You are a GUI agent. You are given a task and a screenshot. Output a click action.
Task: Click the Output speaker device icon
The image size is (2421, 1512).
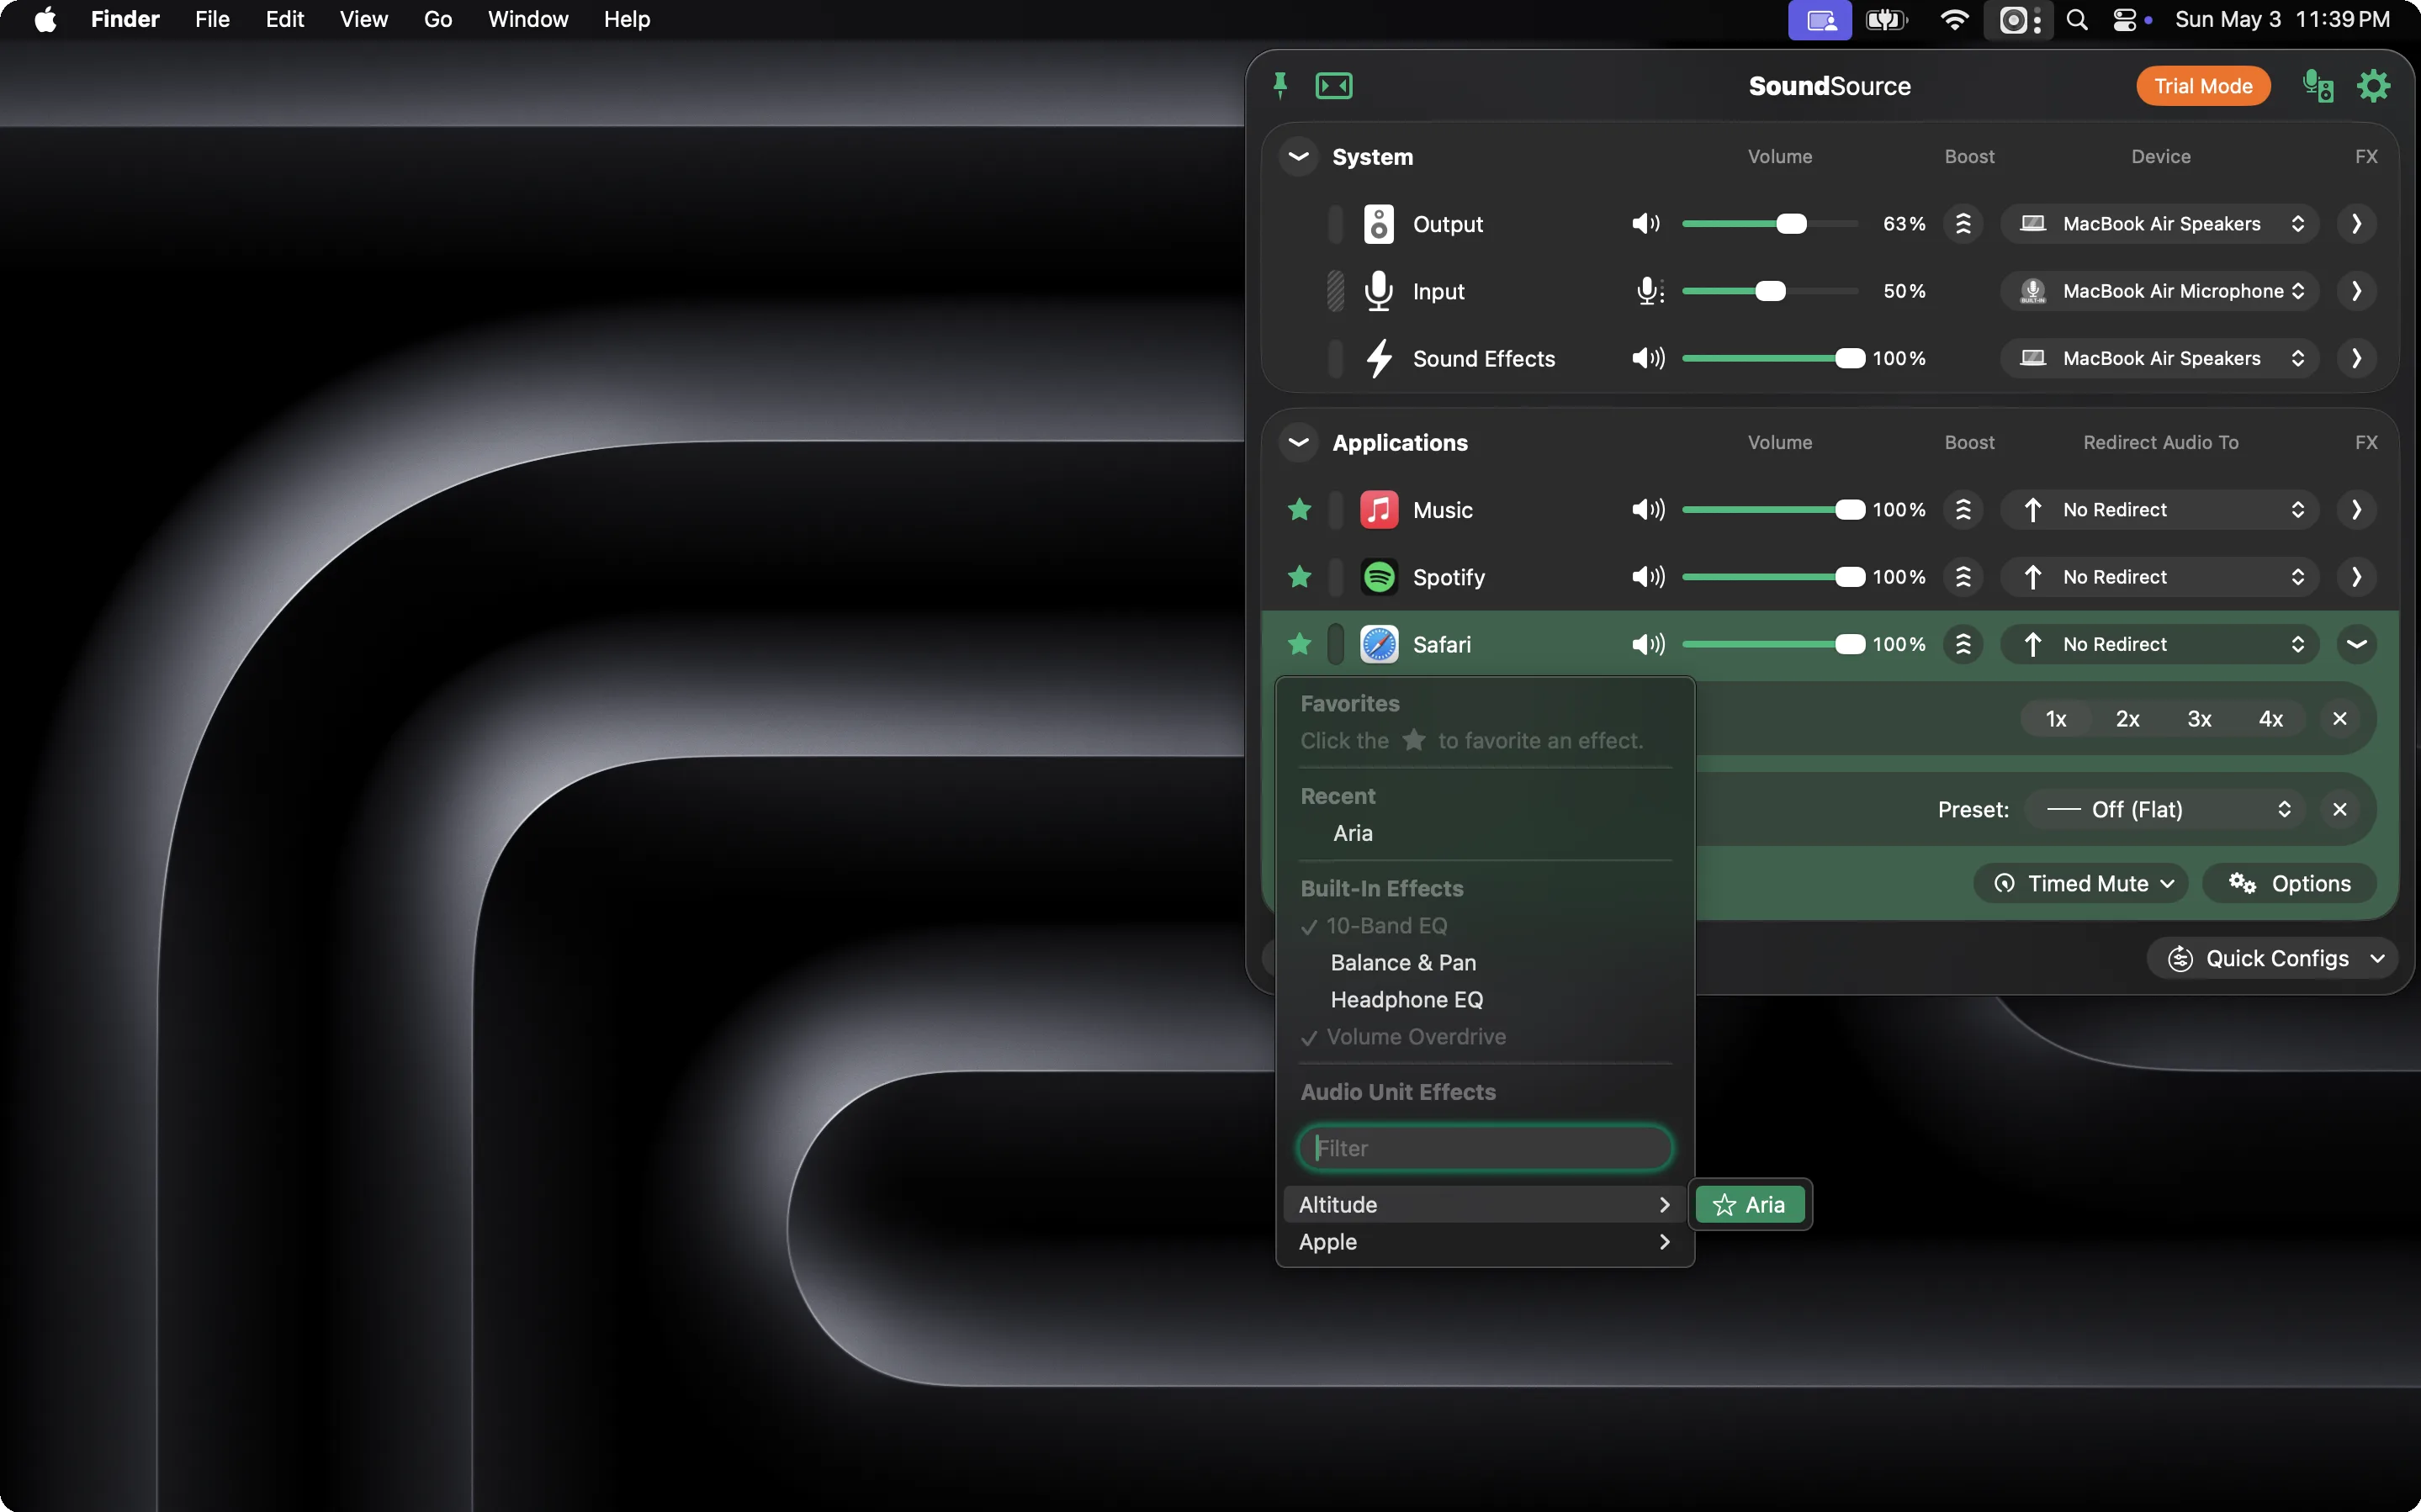1379,224
